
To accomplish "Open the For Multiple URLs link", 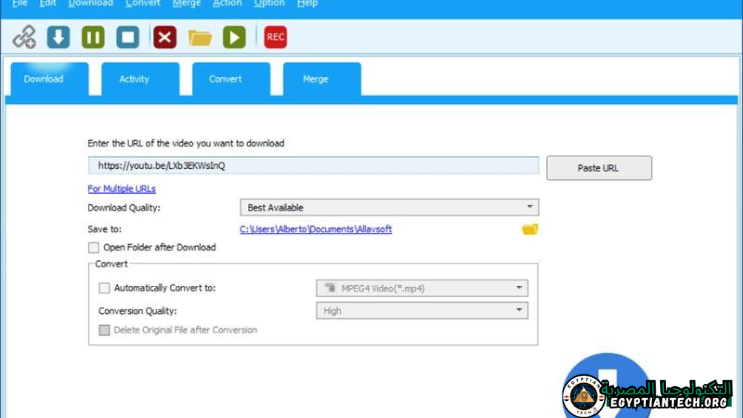I will pyautogui.click(x=121, y=189).
